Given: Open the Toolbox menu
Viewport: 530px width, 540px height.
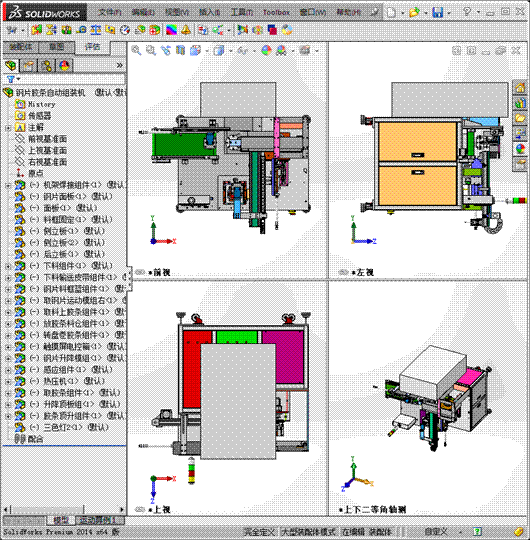Looking at the screenshot, I should click(x=276, y=12).
